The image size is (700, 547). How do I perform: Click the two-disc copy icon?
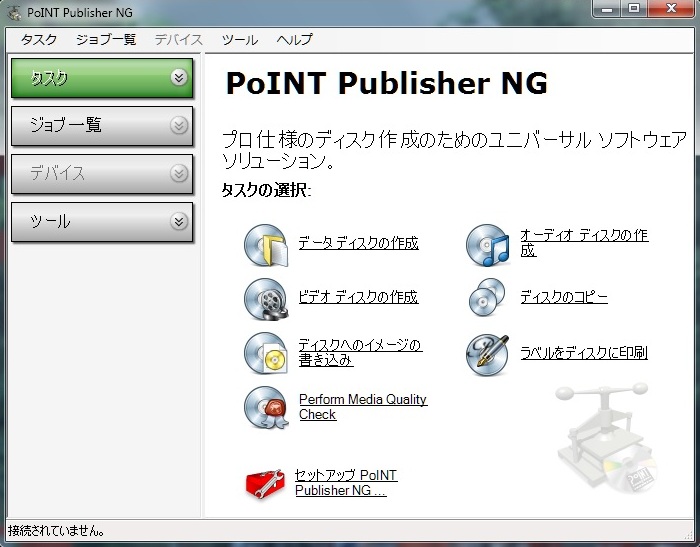487,297
